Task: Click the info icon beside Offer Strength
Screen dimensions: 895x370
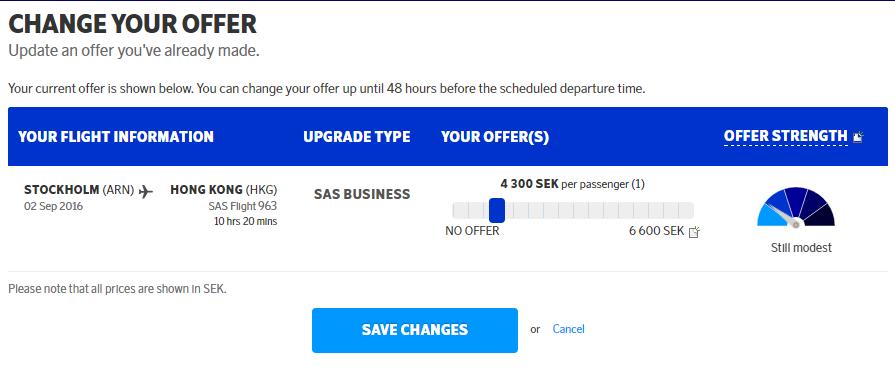Action: [x=858, y=137]
